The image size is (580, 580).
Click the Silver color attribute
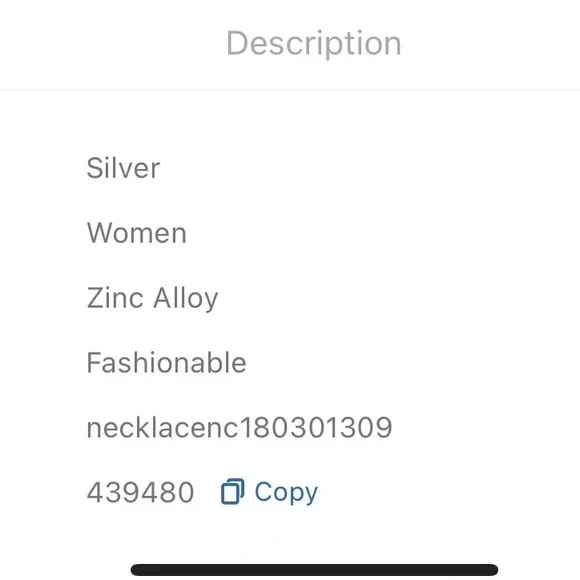click(x=123, y=168)
